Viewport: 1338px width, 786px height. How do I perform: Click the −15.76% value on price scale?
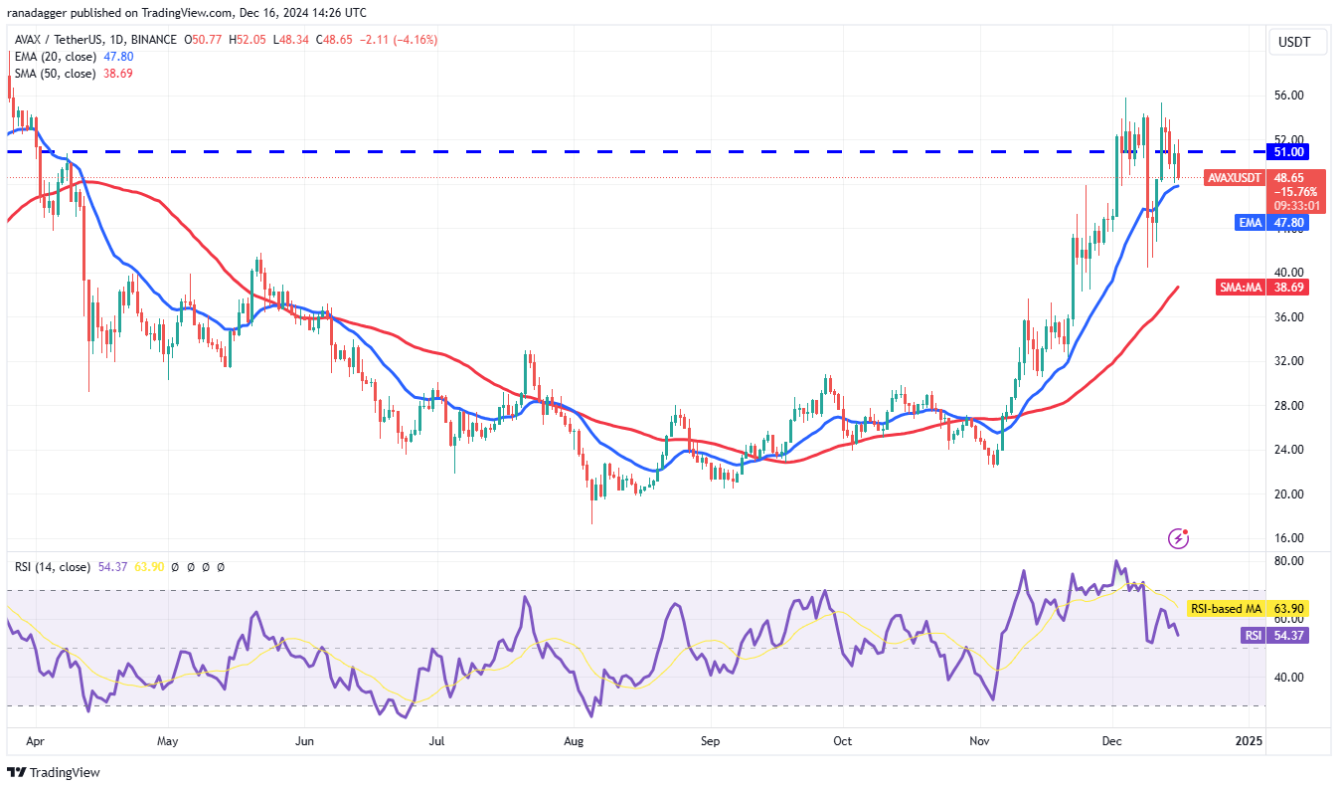1296,191
